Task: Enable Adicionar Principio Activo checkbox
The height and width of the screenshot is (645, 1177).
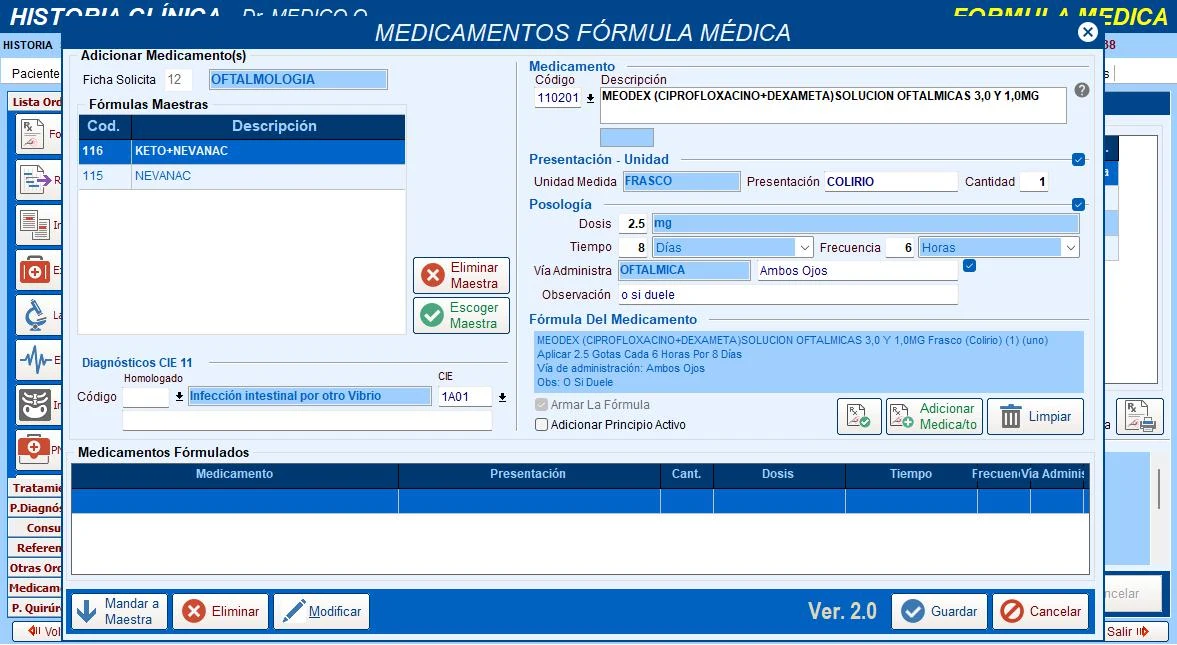Action: [541, 424]
